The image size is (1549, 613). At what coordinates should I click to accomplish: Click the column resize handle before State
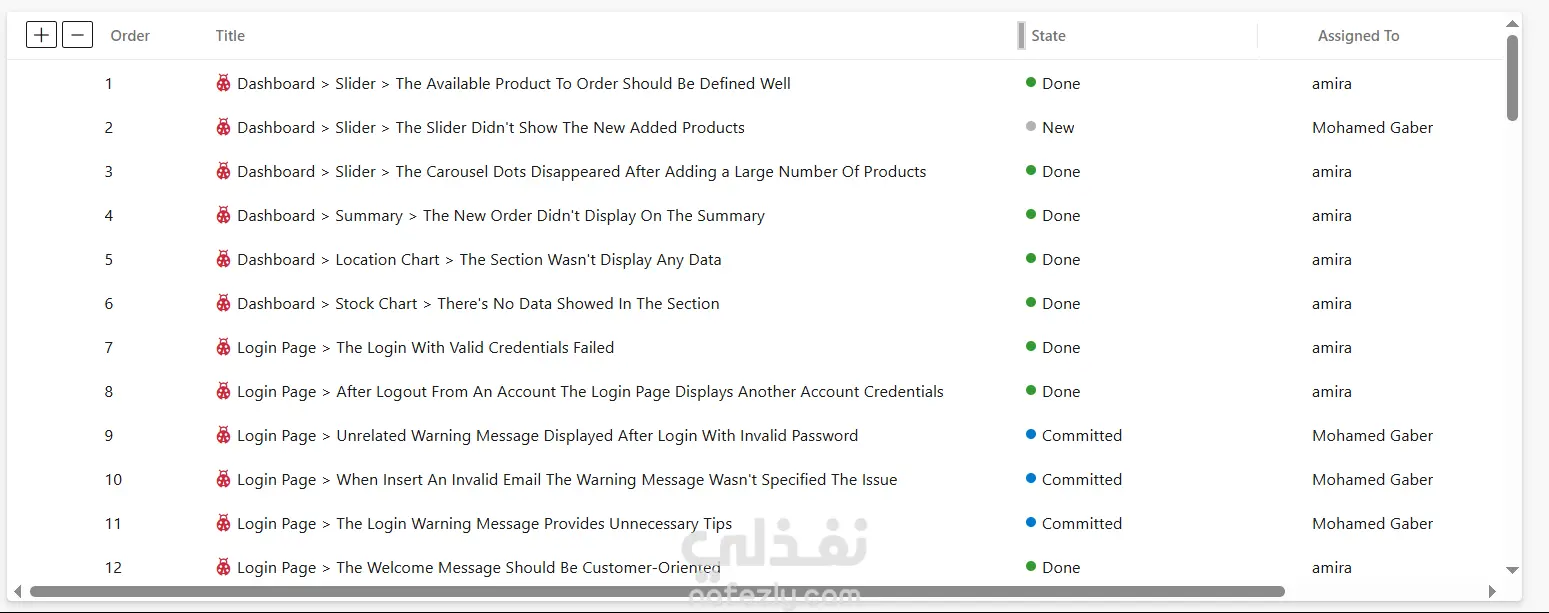1021,36
